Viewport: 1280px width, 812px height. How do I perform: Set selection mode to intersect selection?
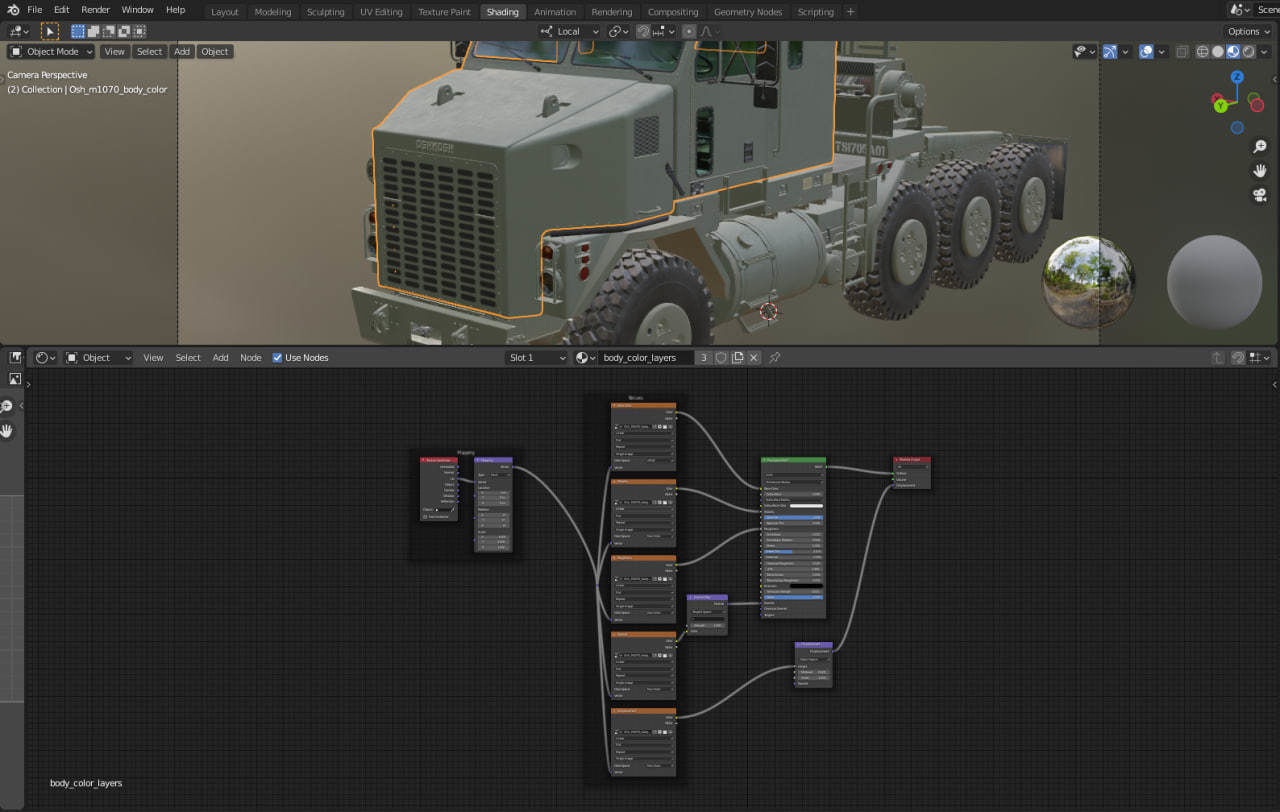(139, 31)
